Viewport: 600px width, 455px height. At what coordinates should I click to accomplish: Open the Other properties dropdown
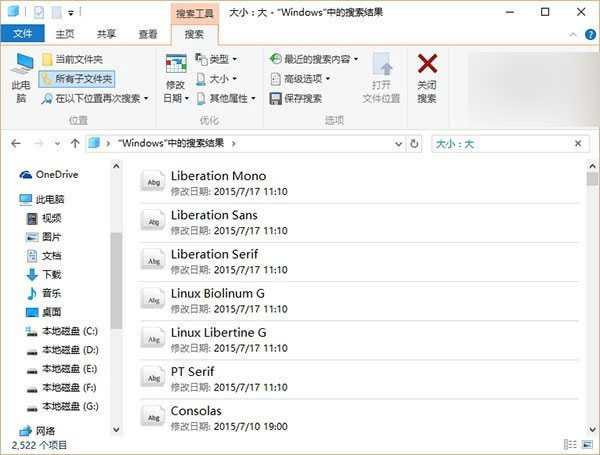coord(226,99)
